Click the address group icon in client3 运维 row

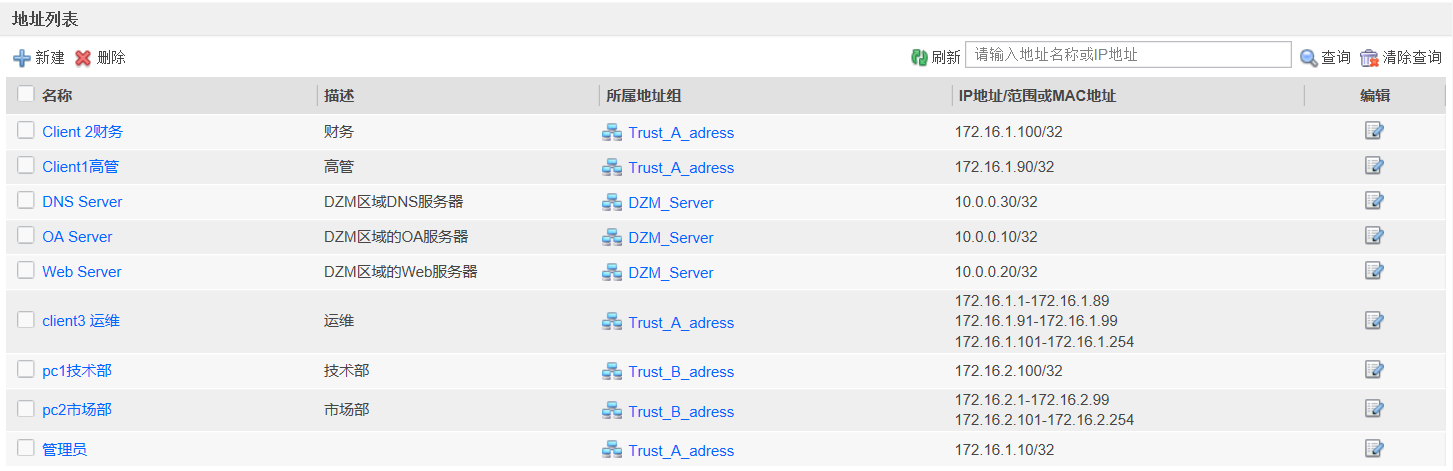pyautogui.click(x=612, y=322)
